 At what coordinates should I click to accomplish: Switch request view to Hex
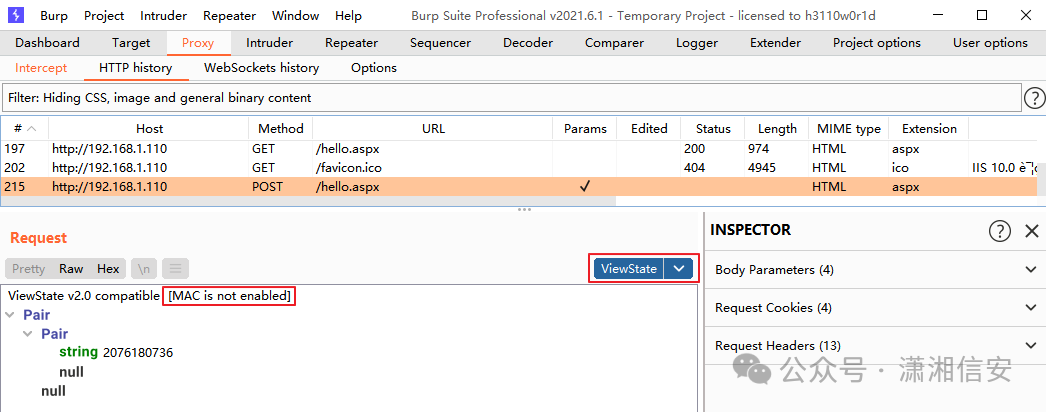pos(108,269)
